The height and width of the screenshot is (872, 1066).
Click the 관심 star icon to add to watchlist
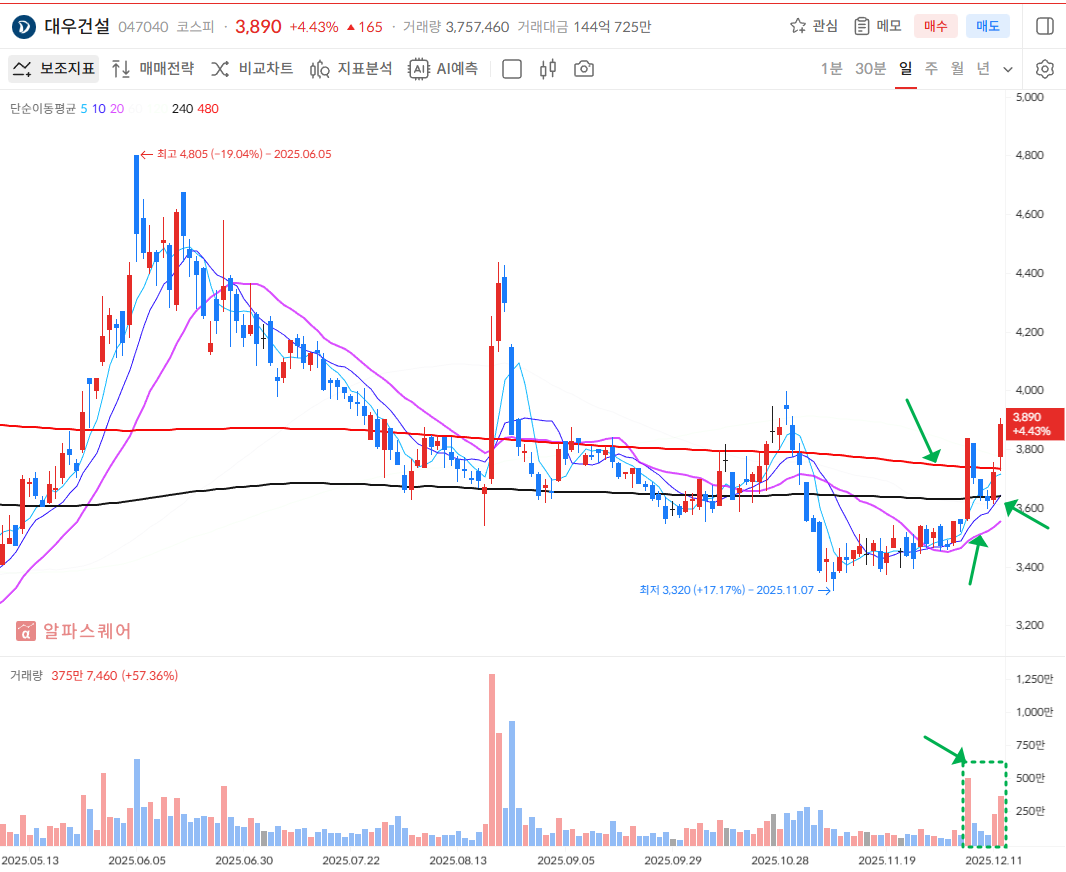(798, 26)
